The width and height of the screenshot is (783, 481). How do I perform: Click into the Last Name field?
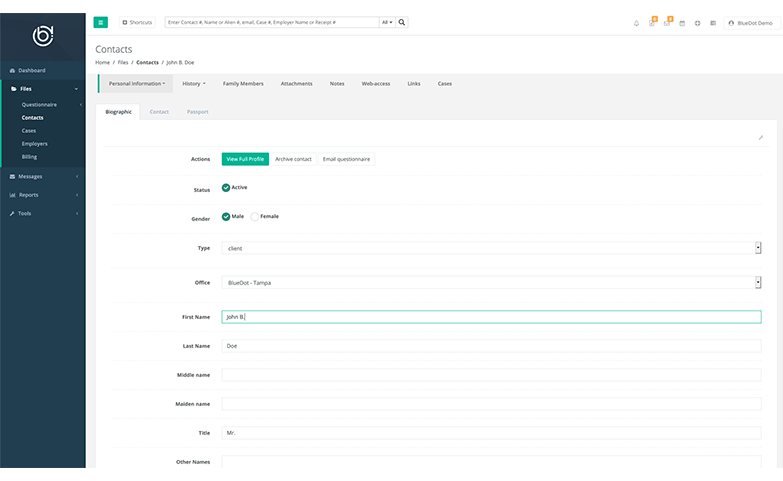(x=491, y=346)
